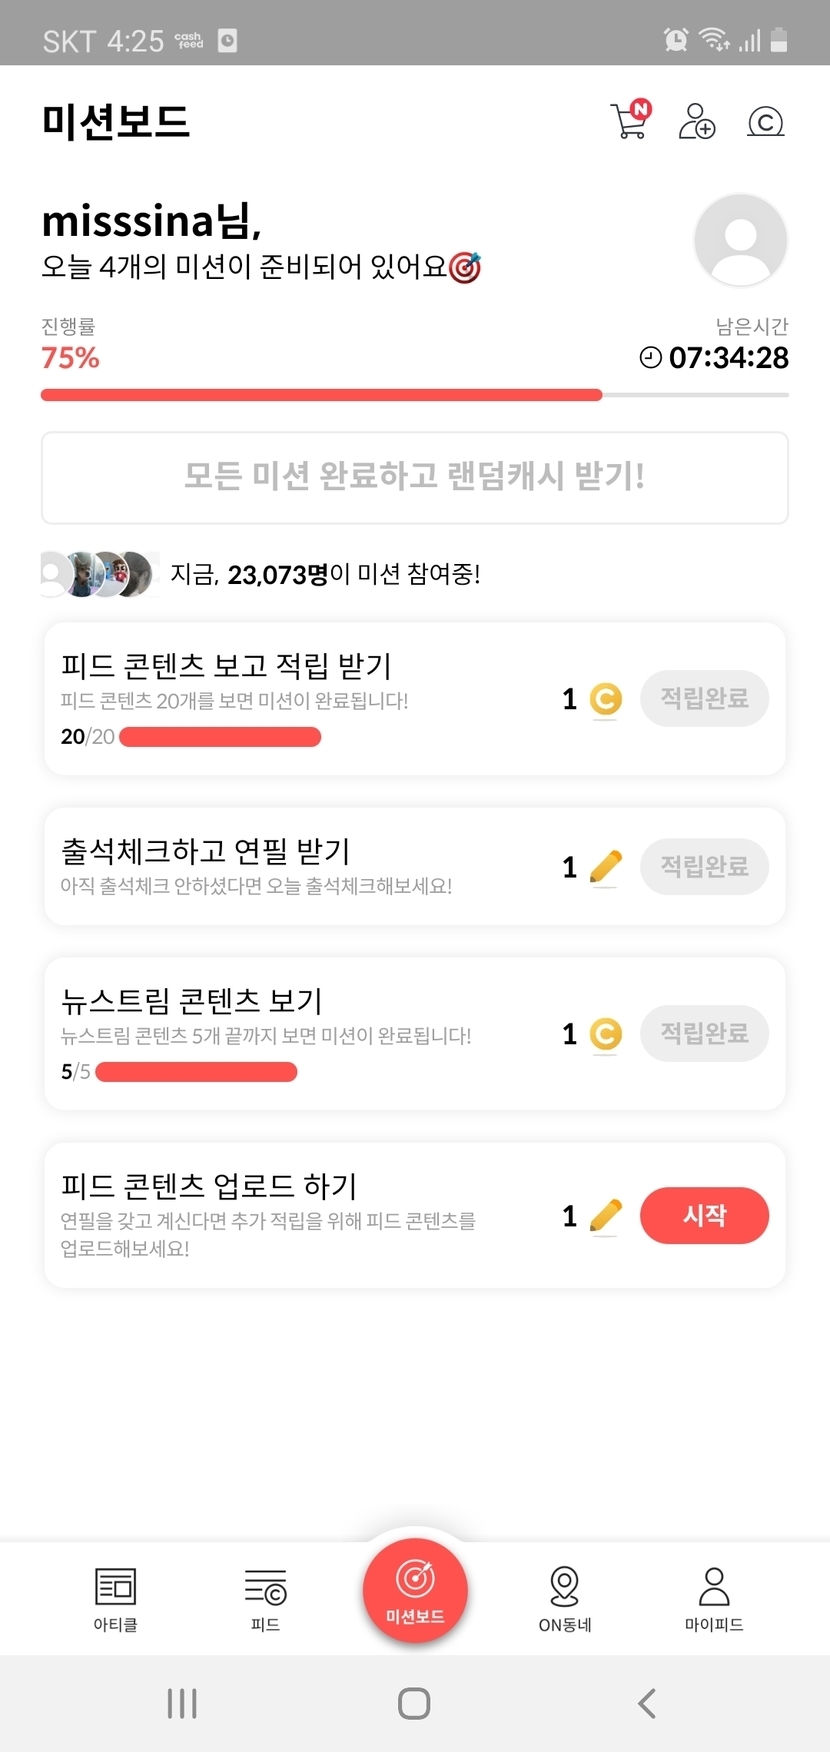Go to the 마이피드 tab
830x1752 pixels.
click(714, 1598)
